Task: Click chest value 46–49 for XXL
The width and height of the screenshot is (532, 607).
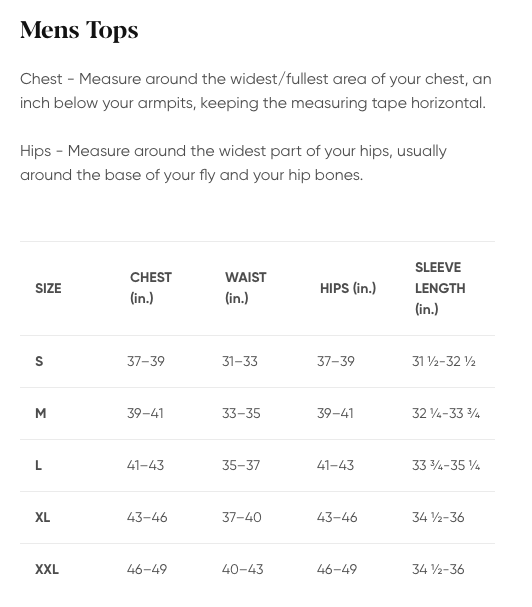Action: click(147, 569)
